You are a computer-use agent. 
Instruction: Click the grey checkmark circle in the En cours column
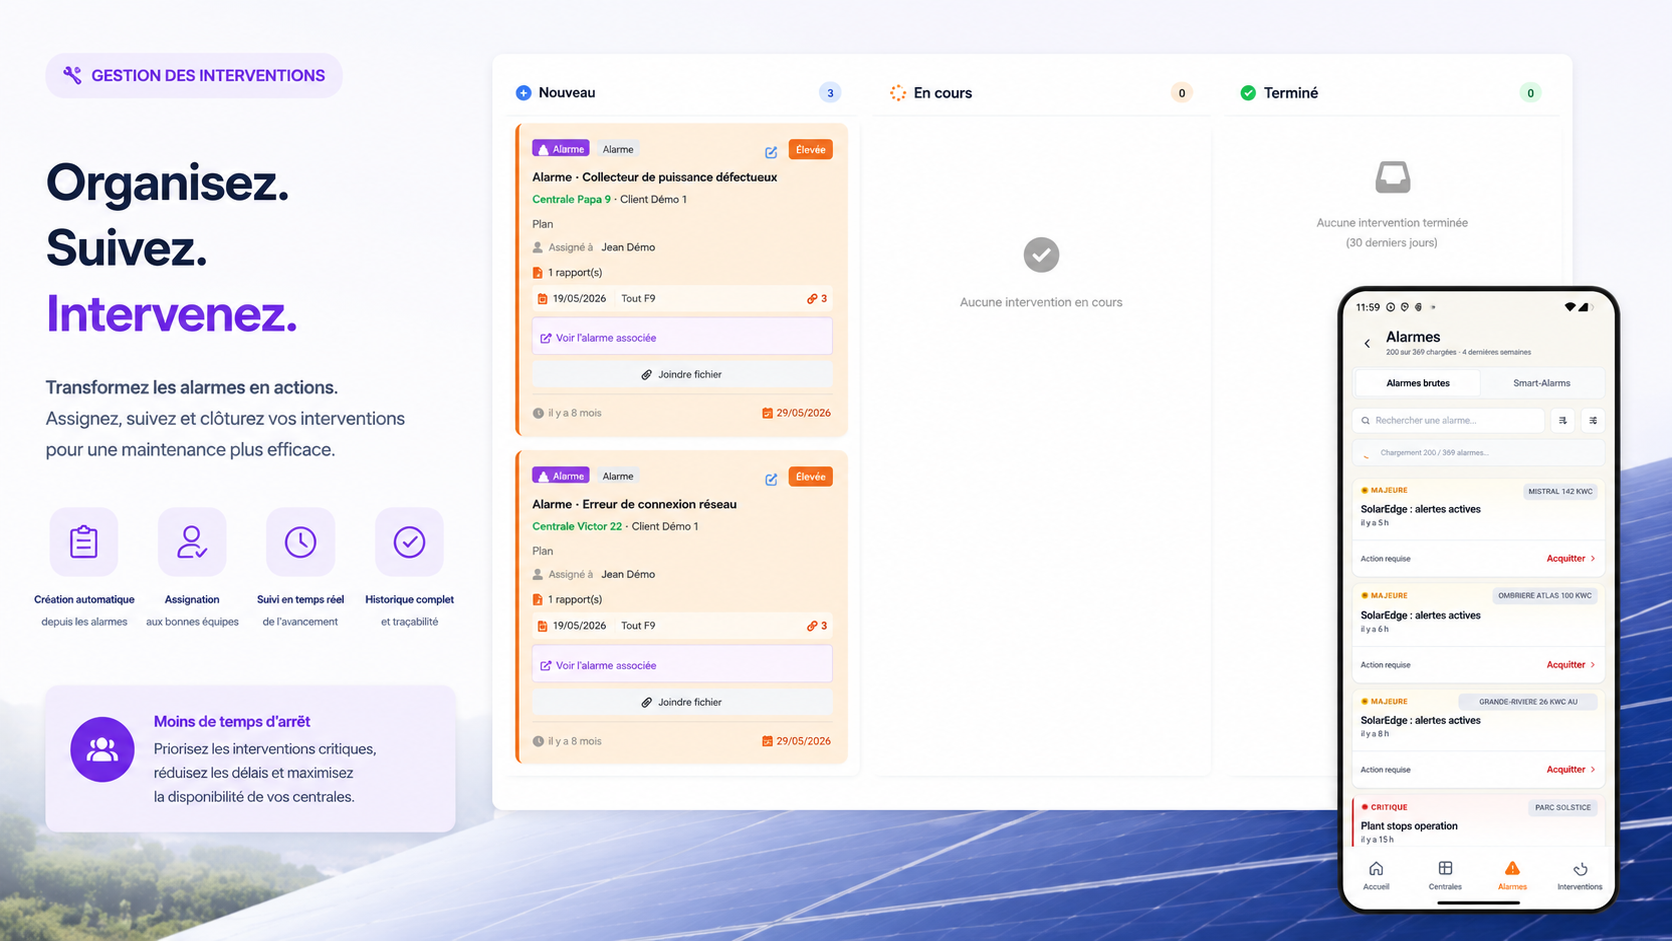tap(1041, 255)
